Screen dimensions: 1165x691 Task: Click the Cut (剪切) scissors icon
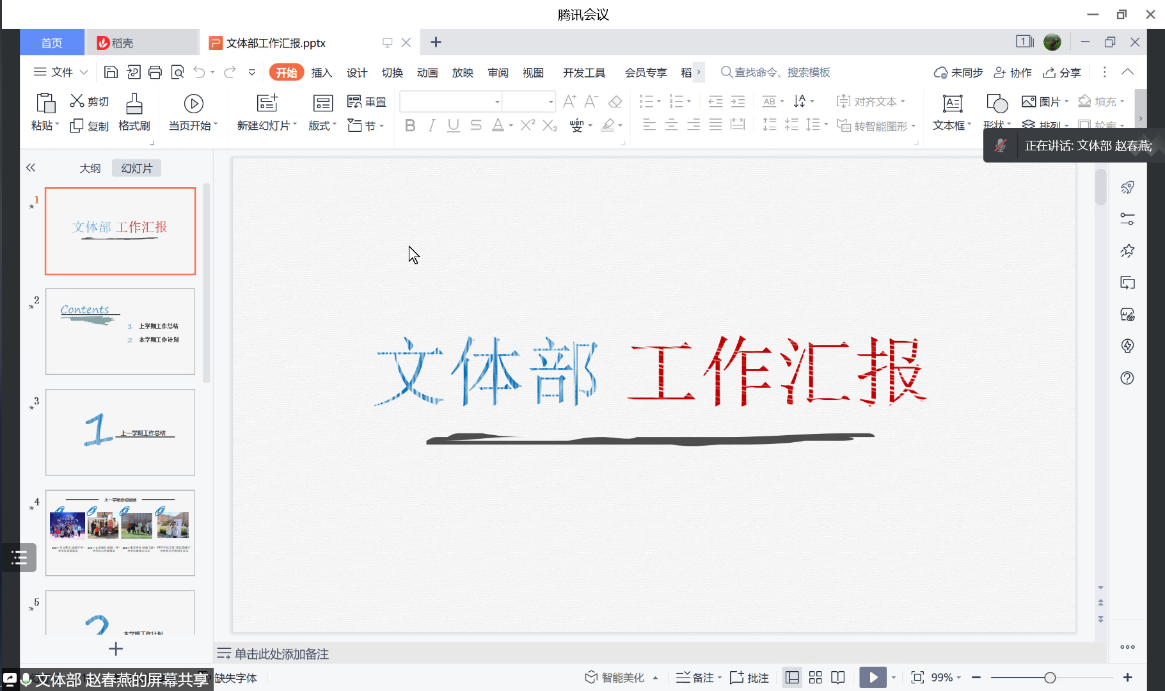point(77,101)
